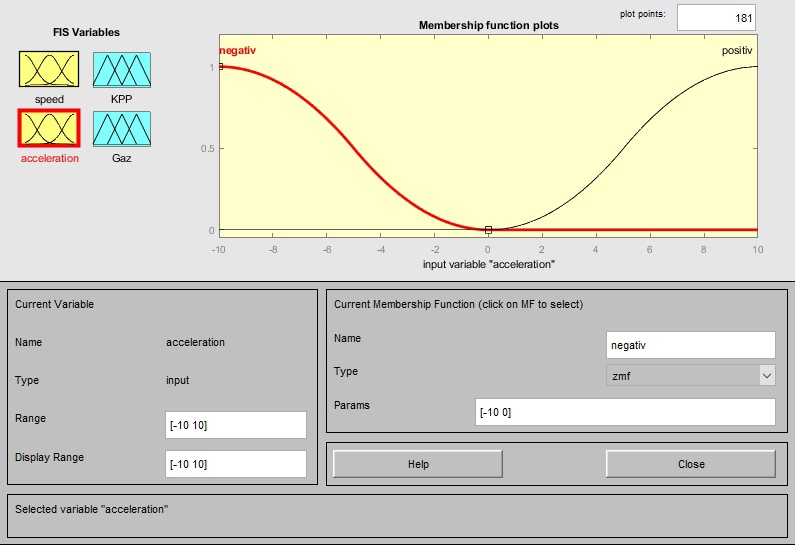Click the 'FIS Variables' heading
Screen dimensions: 795x545
coord(86,32)
